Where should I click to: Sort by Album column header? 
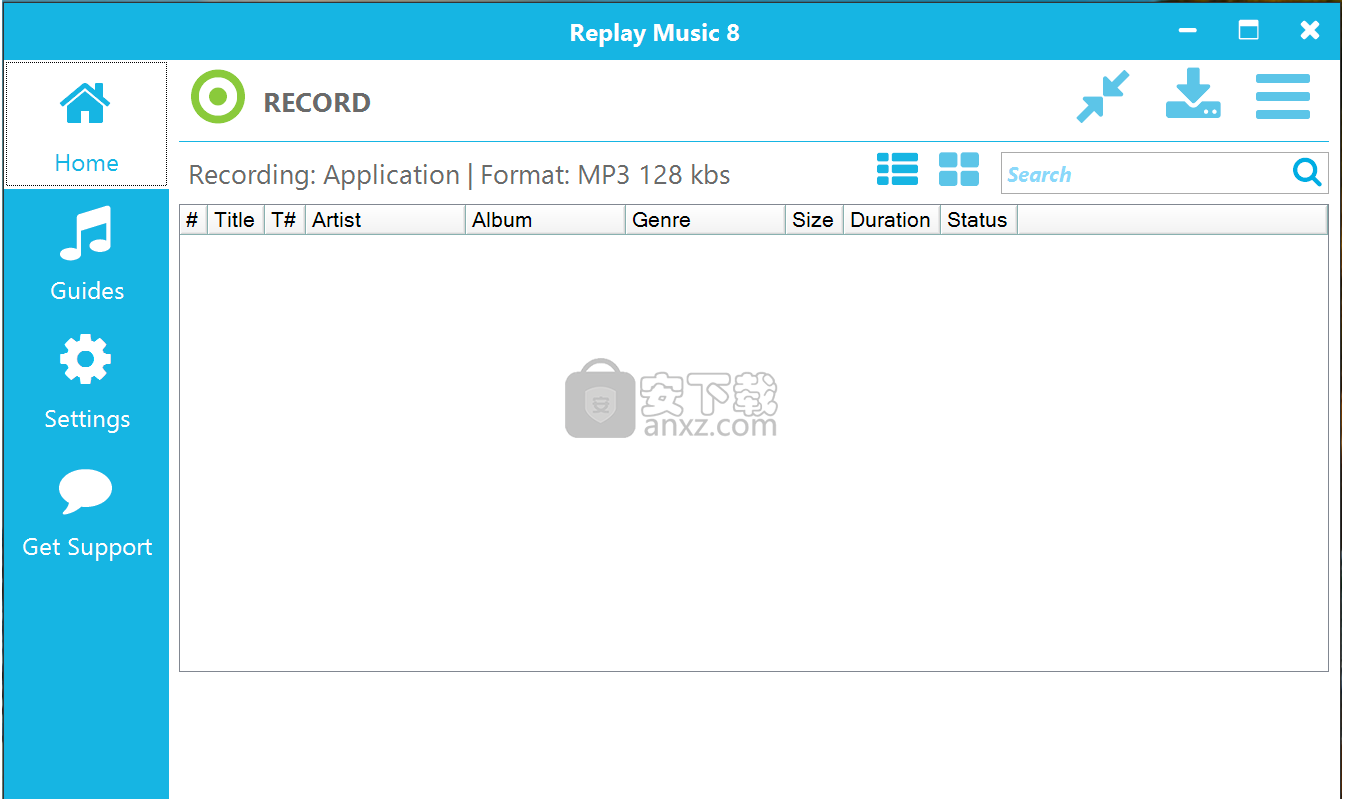pyautogui.click(x=545, y=220)
